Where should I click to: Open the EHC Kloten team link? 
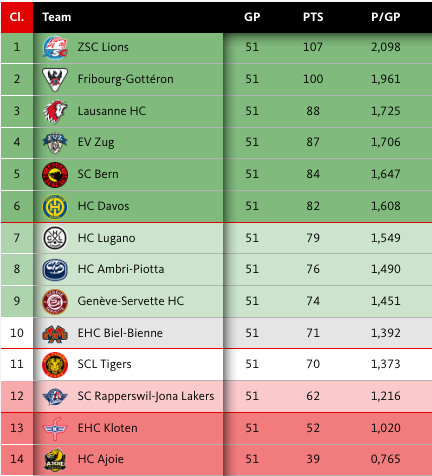(107, 428)
